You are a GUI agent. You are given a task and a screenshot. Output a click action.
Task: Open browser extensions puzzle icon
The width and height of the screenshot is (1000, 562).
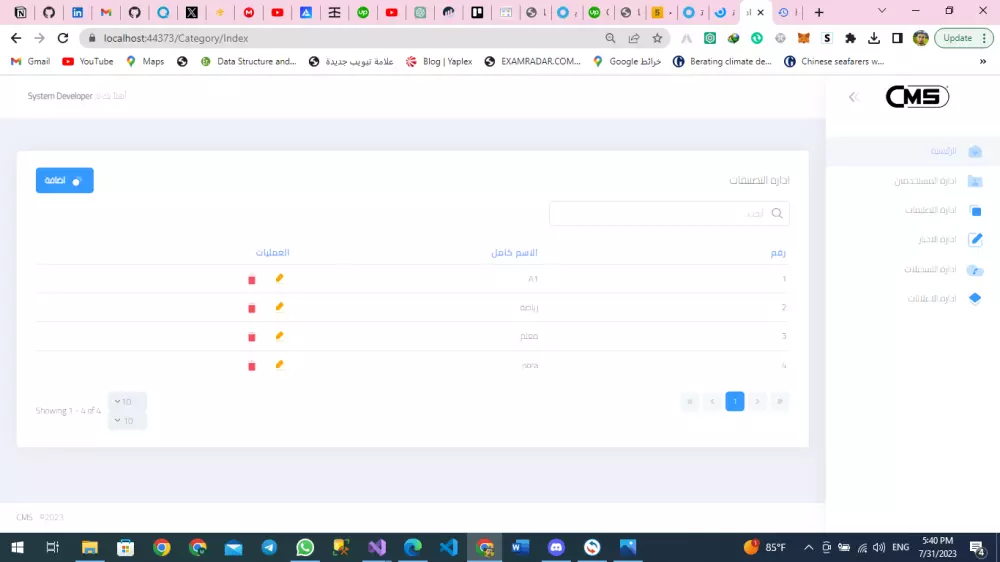click(850, 38)
